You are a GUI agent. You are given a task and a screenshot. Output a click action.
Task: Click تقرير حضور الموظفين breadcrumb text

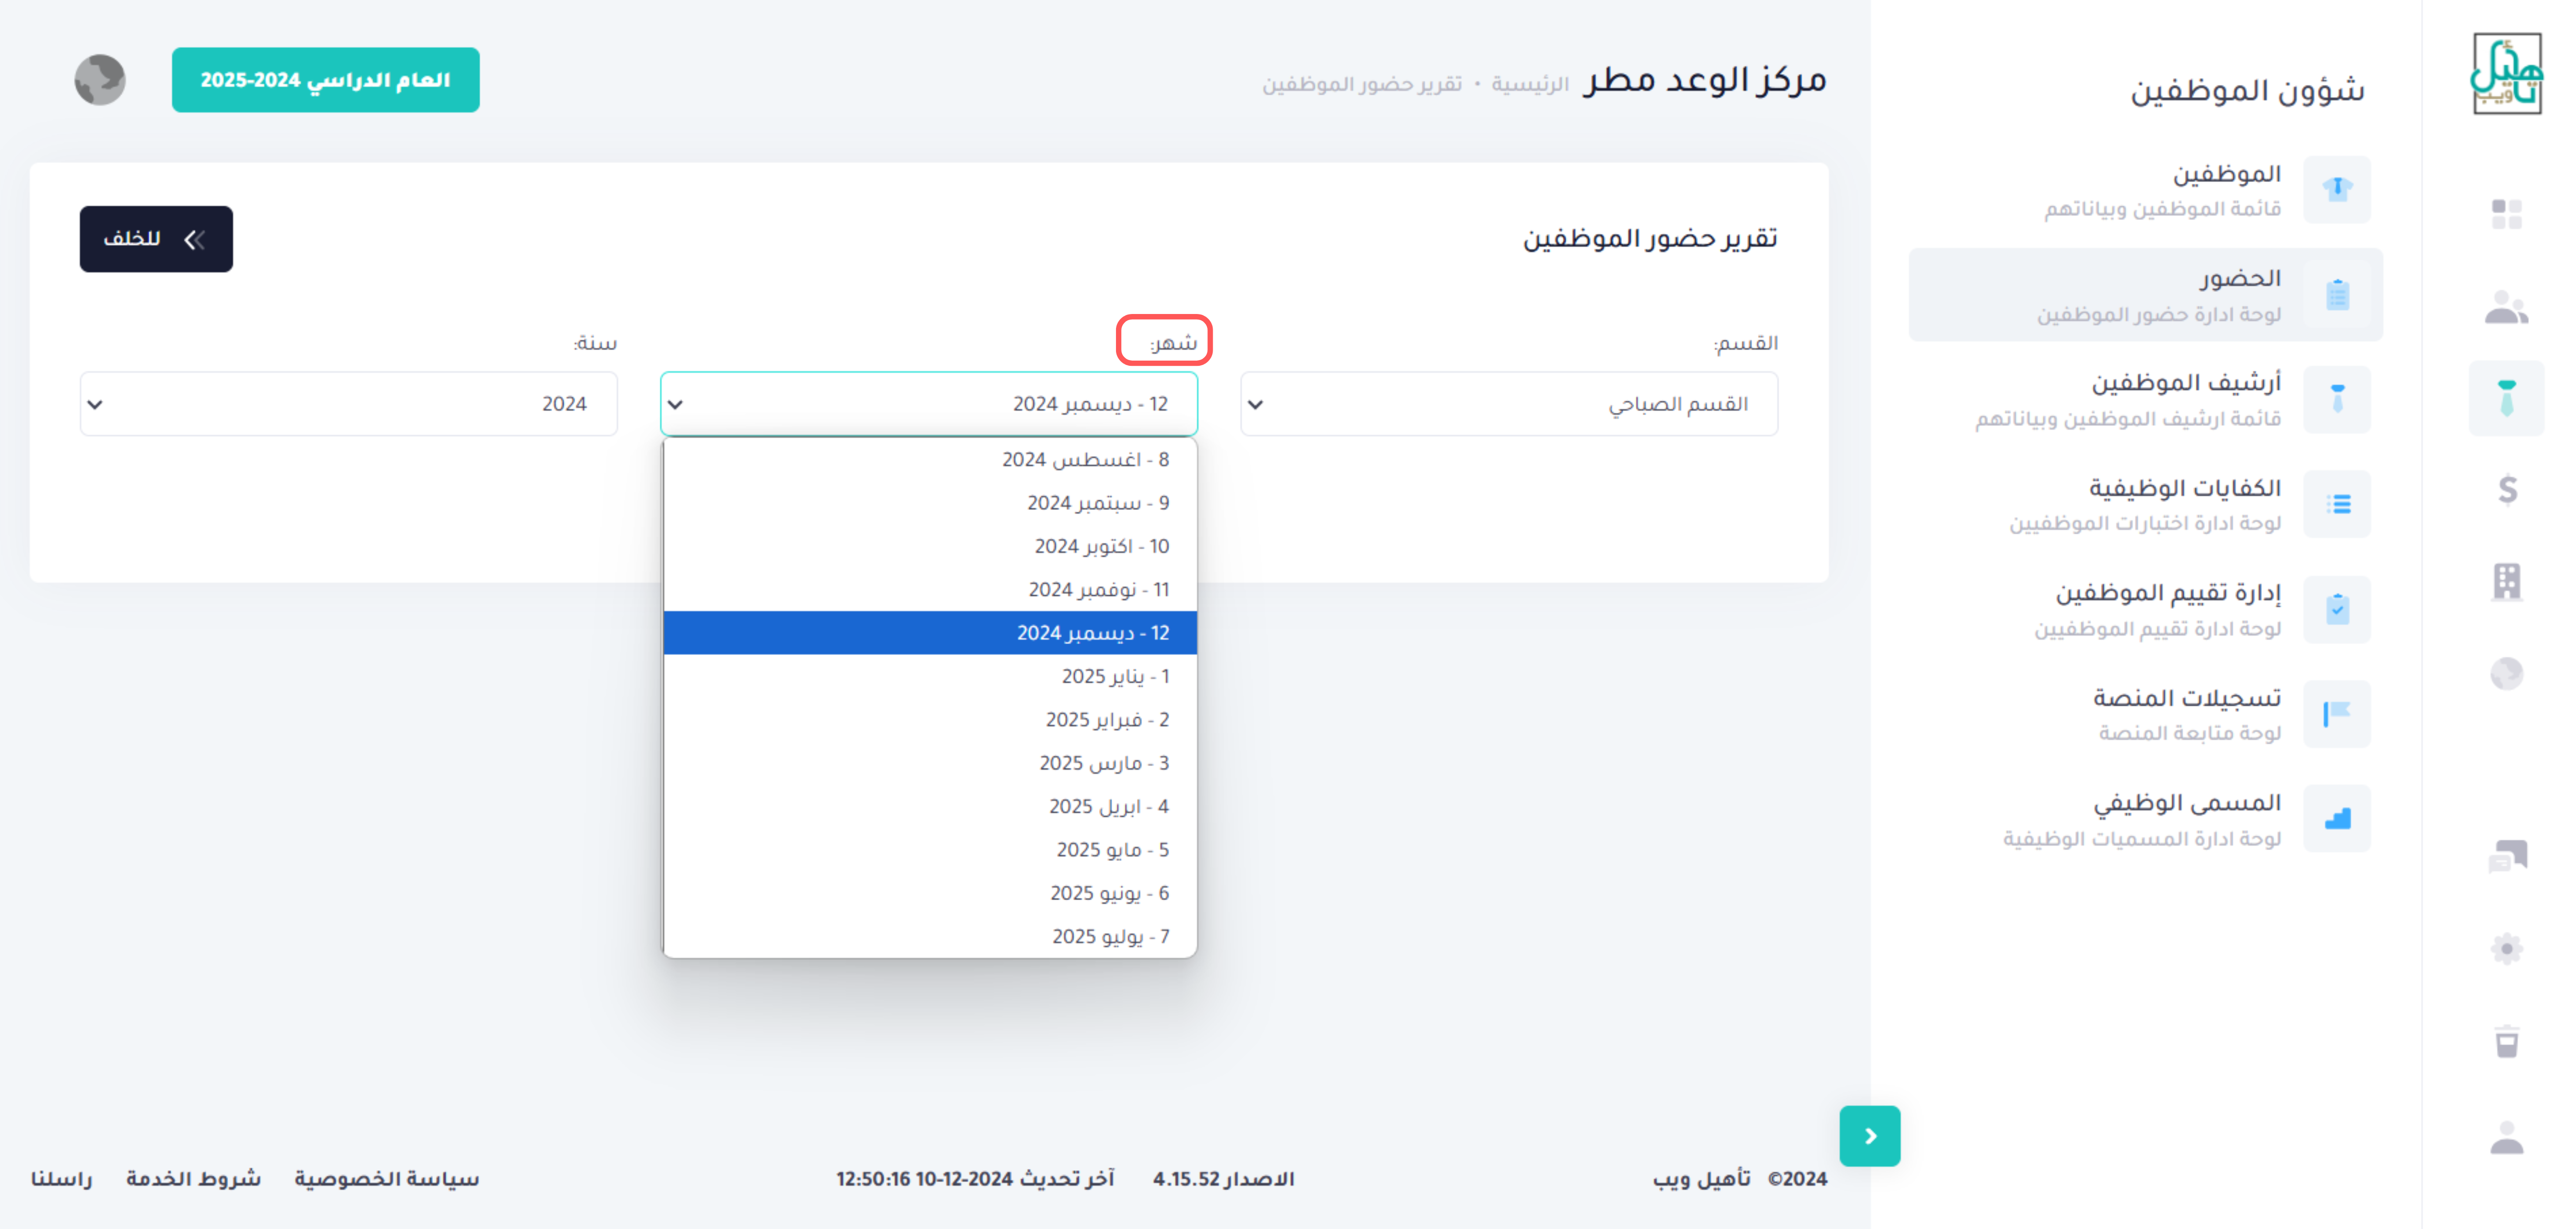[x=1361, y=84]
